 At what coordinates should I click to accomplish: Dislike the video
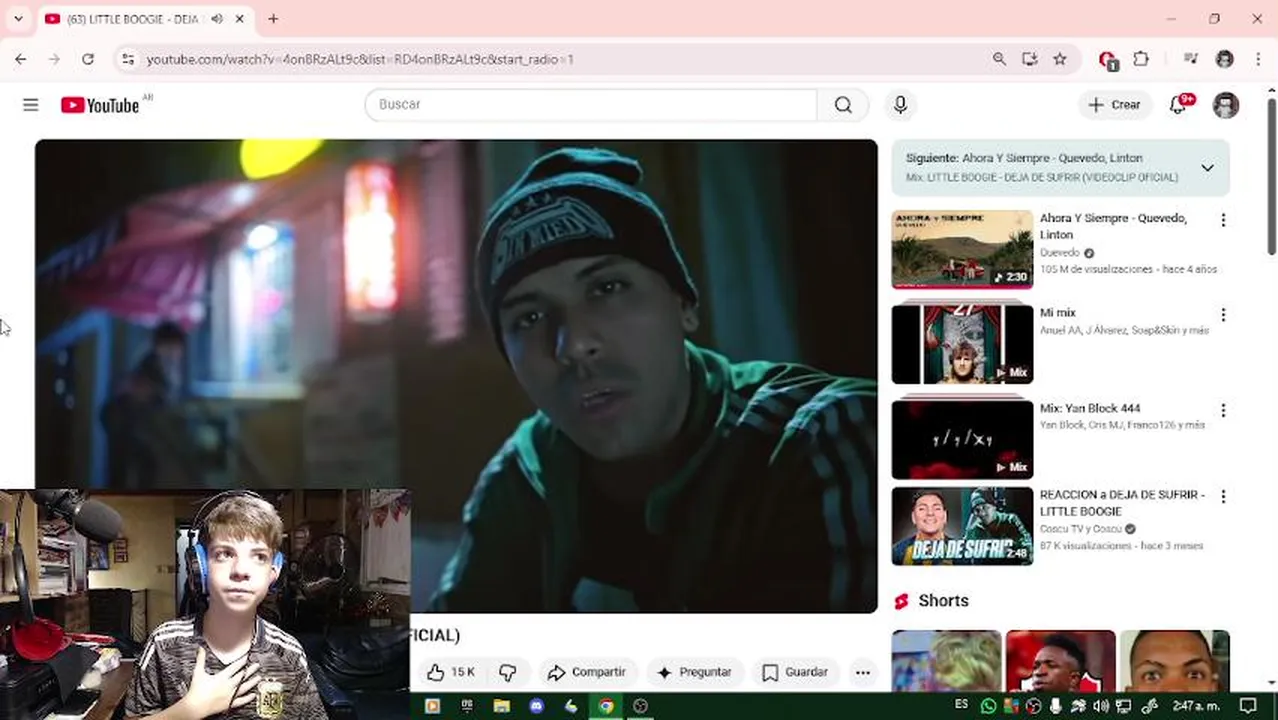(507, 672)
